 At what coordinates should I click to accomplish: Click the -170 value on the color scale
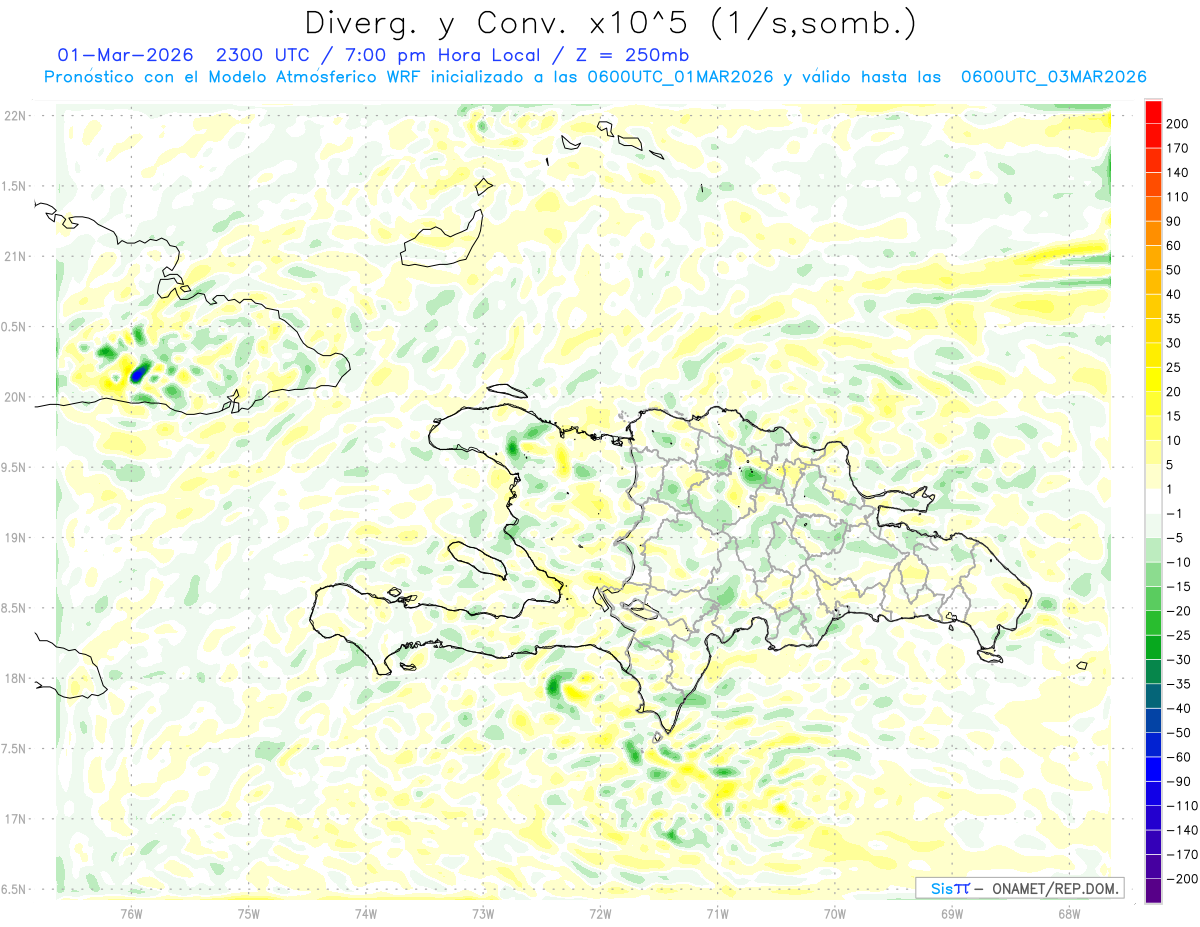coord(1183,855)
